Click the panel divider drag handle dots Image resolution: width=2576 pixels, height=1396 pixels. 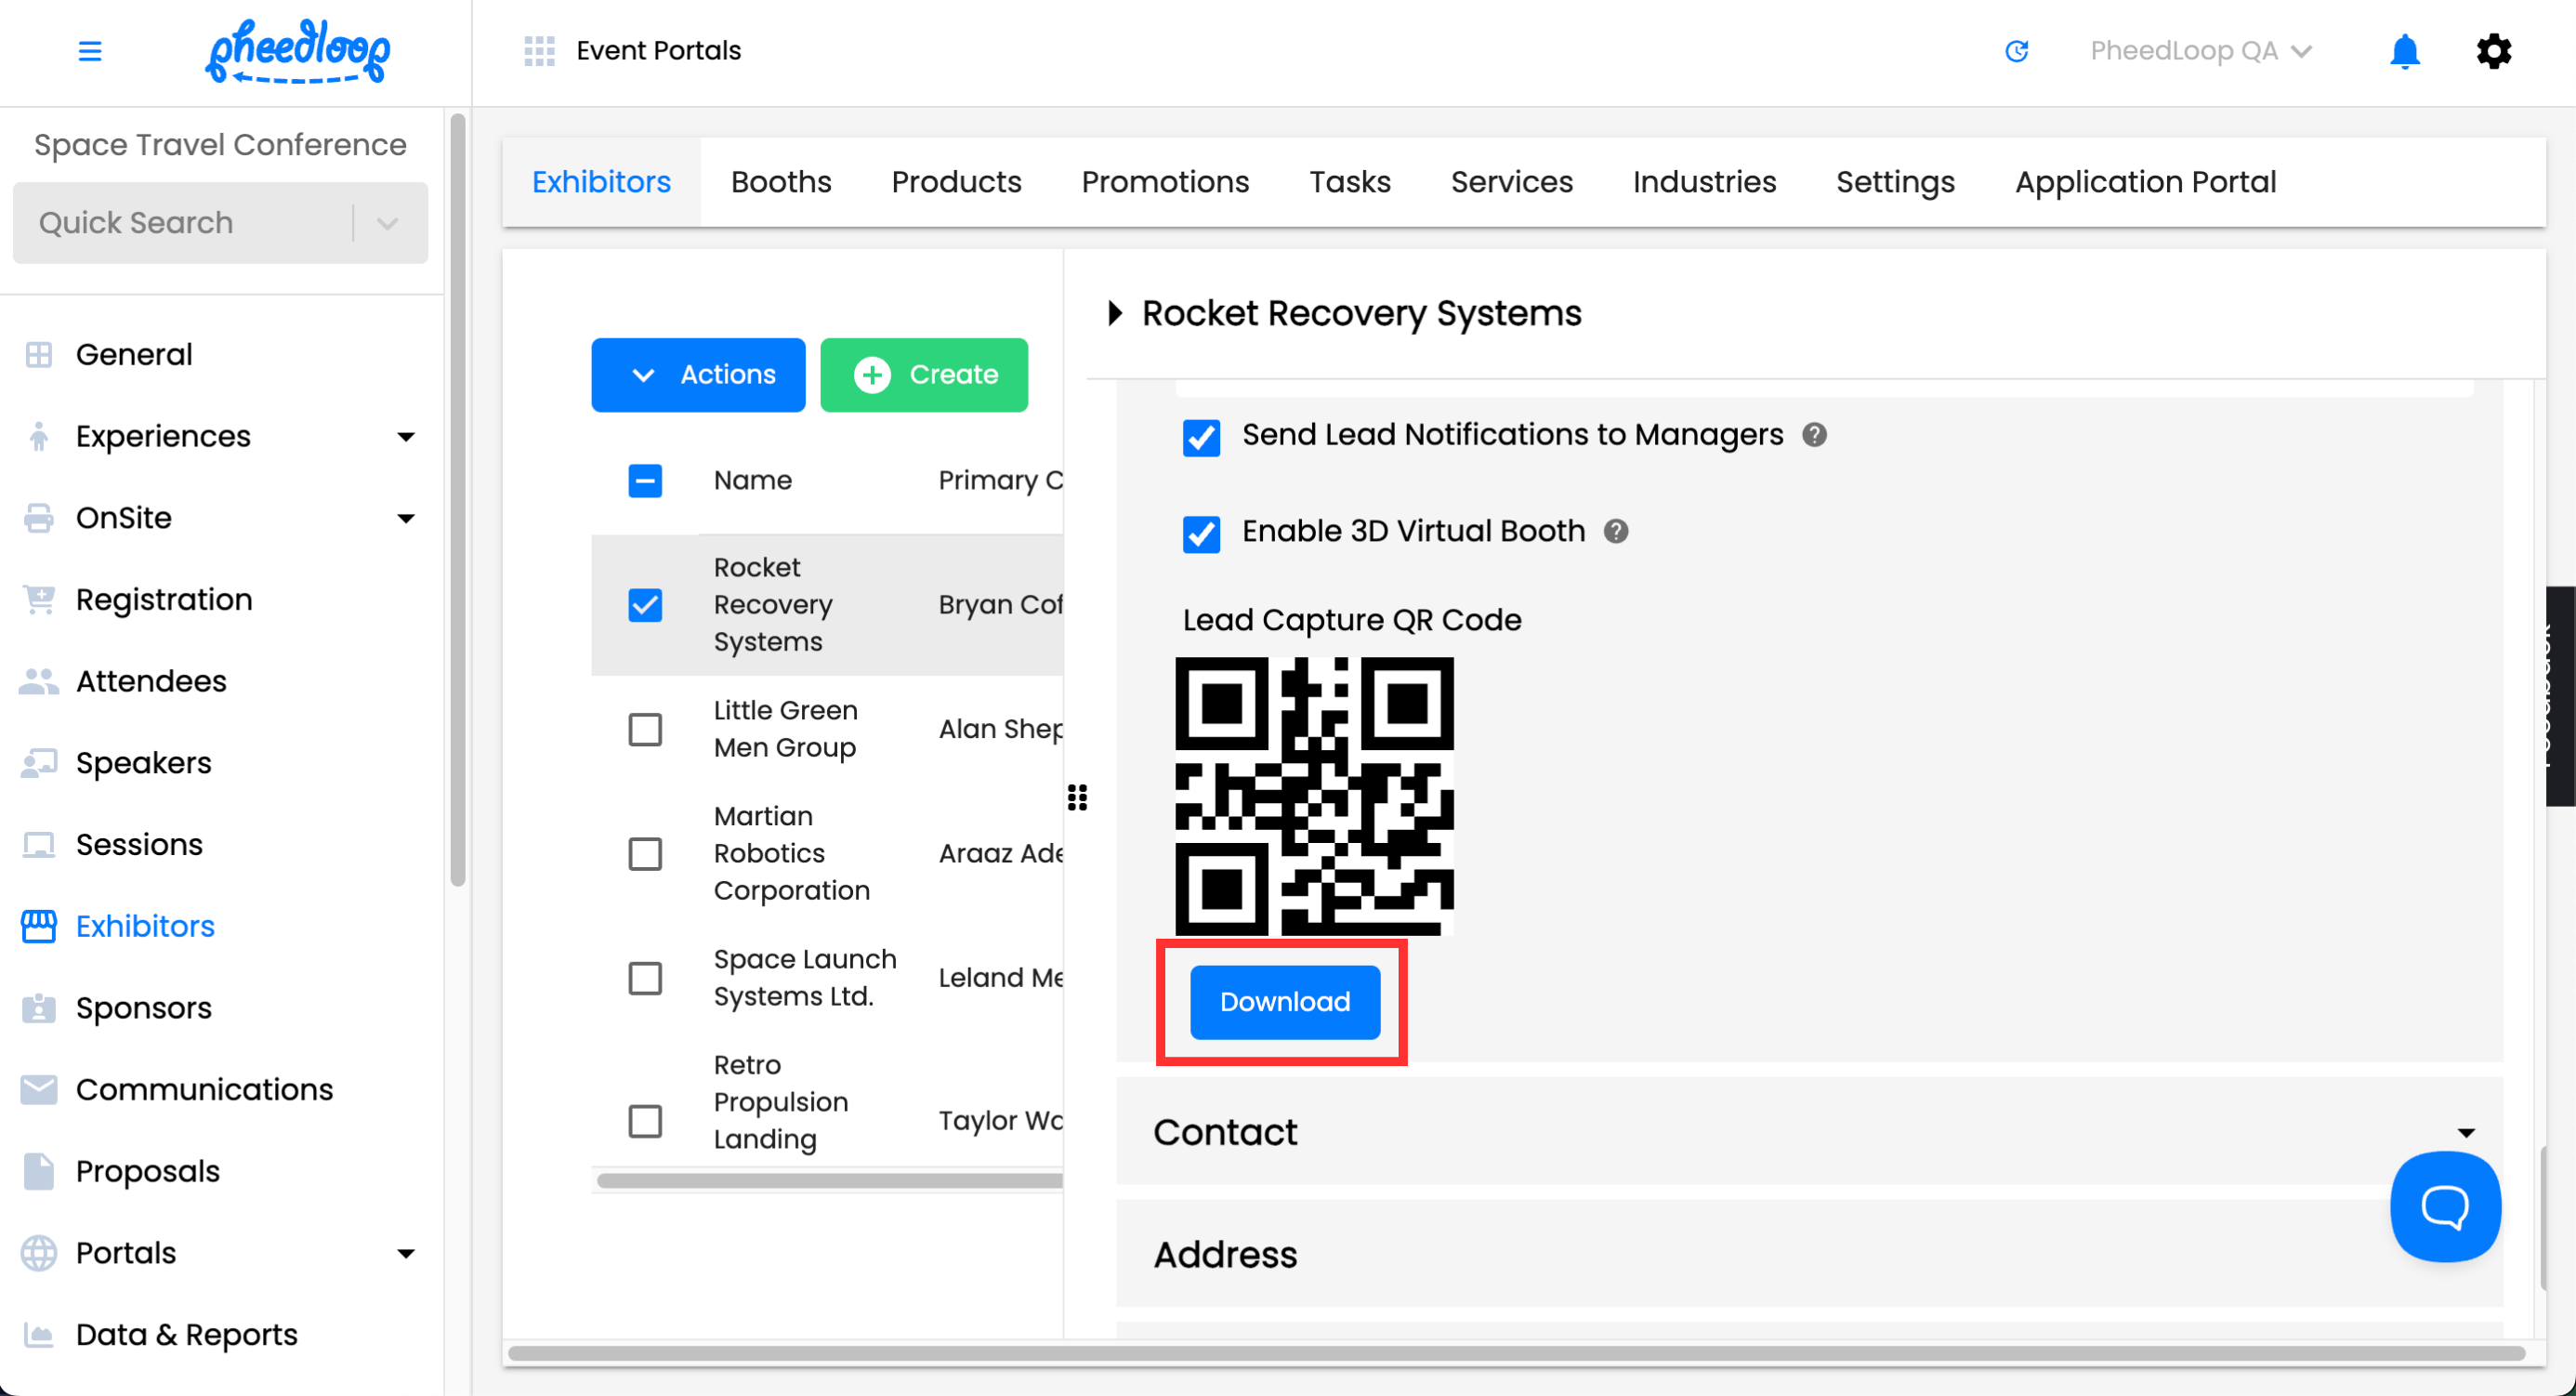(x=1077, y=797)
